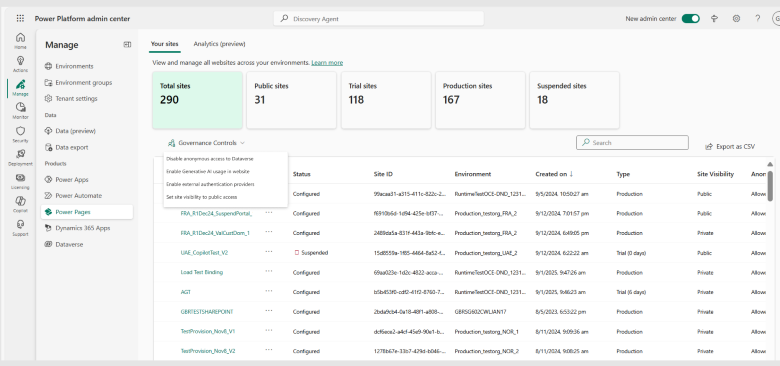Click the scrollbar up arrow
The width and height of the screenshot is (780, 366).
(x=770, y=164)
